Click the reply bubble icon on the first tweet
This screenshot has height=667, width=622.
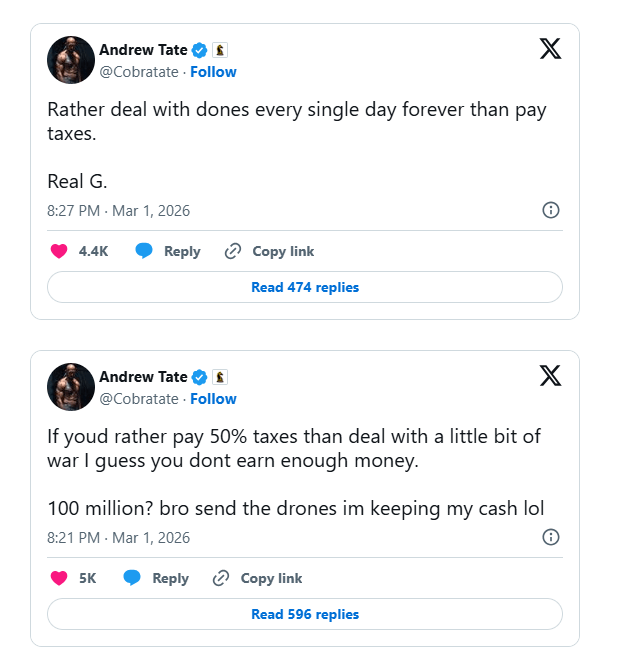(x=144, y=251)
